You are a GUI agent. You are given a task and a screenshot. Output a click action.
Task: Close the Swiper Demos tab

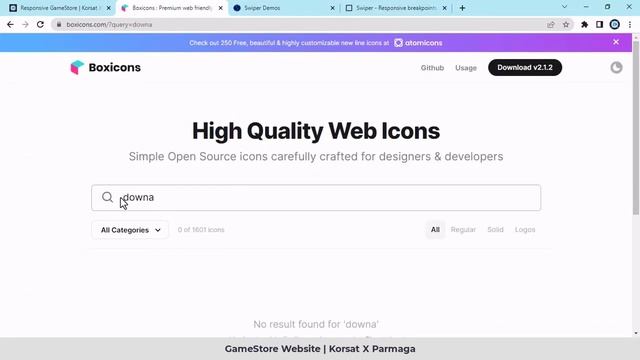coord(332,8)
